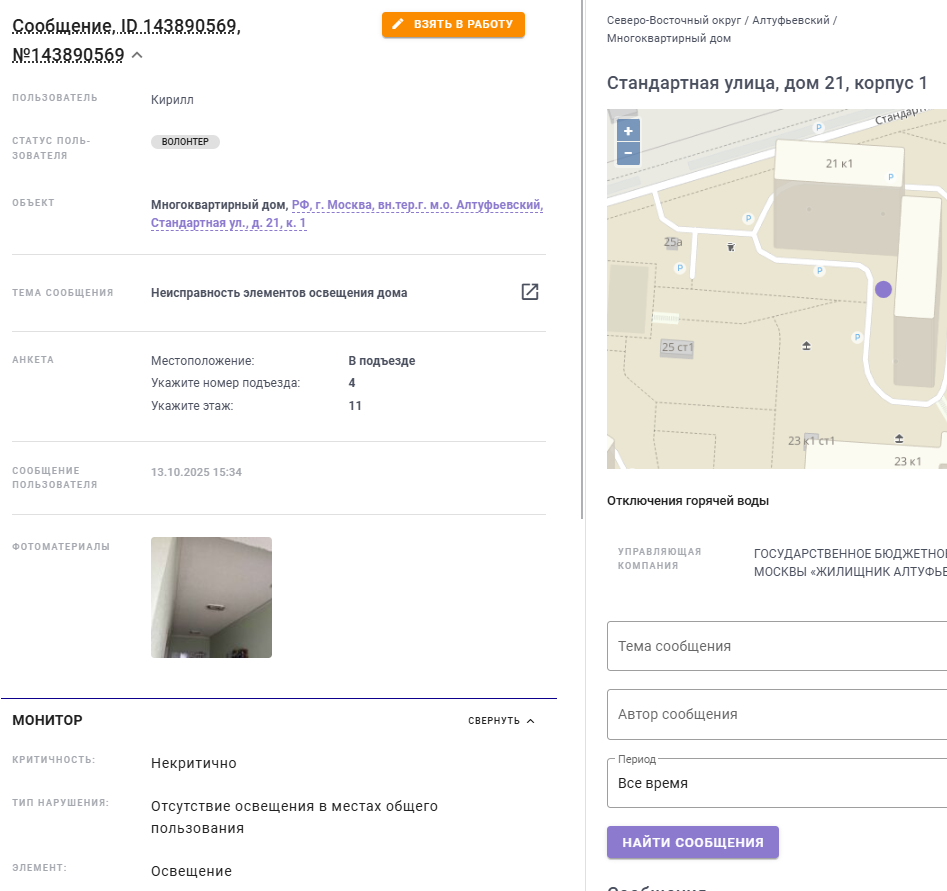Collapse the Монитор section
The width and height of the screenshot is (947, 891).
[502, 721]
